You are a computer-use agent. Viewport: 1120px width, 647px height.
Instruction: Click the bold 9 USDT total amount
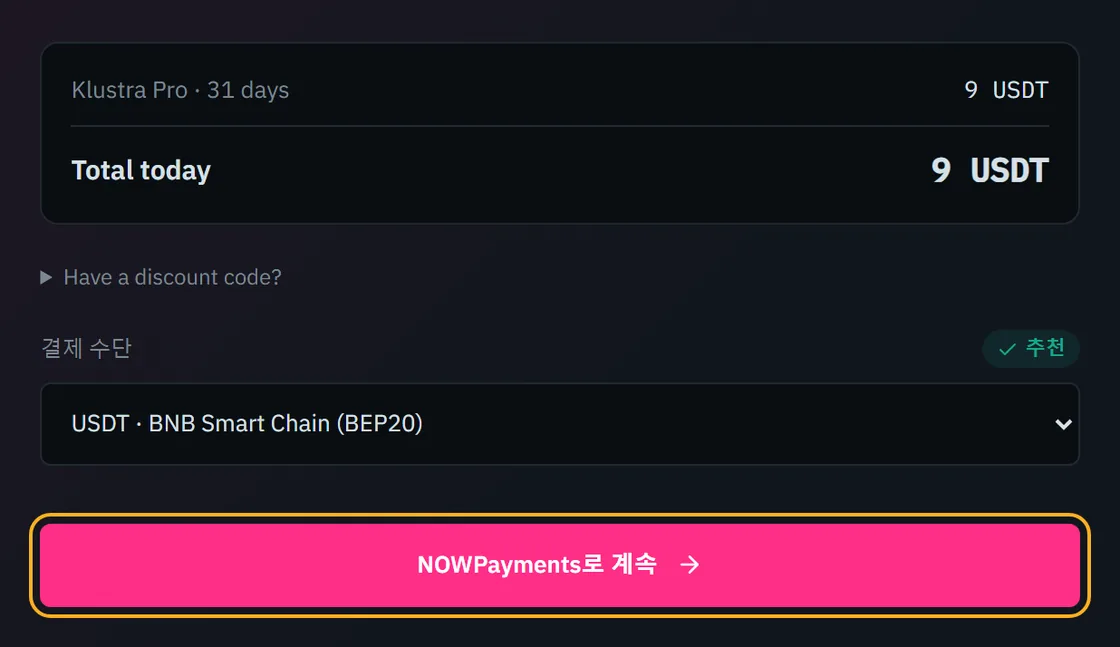click(x=990, y=171)
